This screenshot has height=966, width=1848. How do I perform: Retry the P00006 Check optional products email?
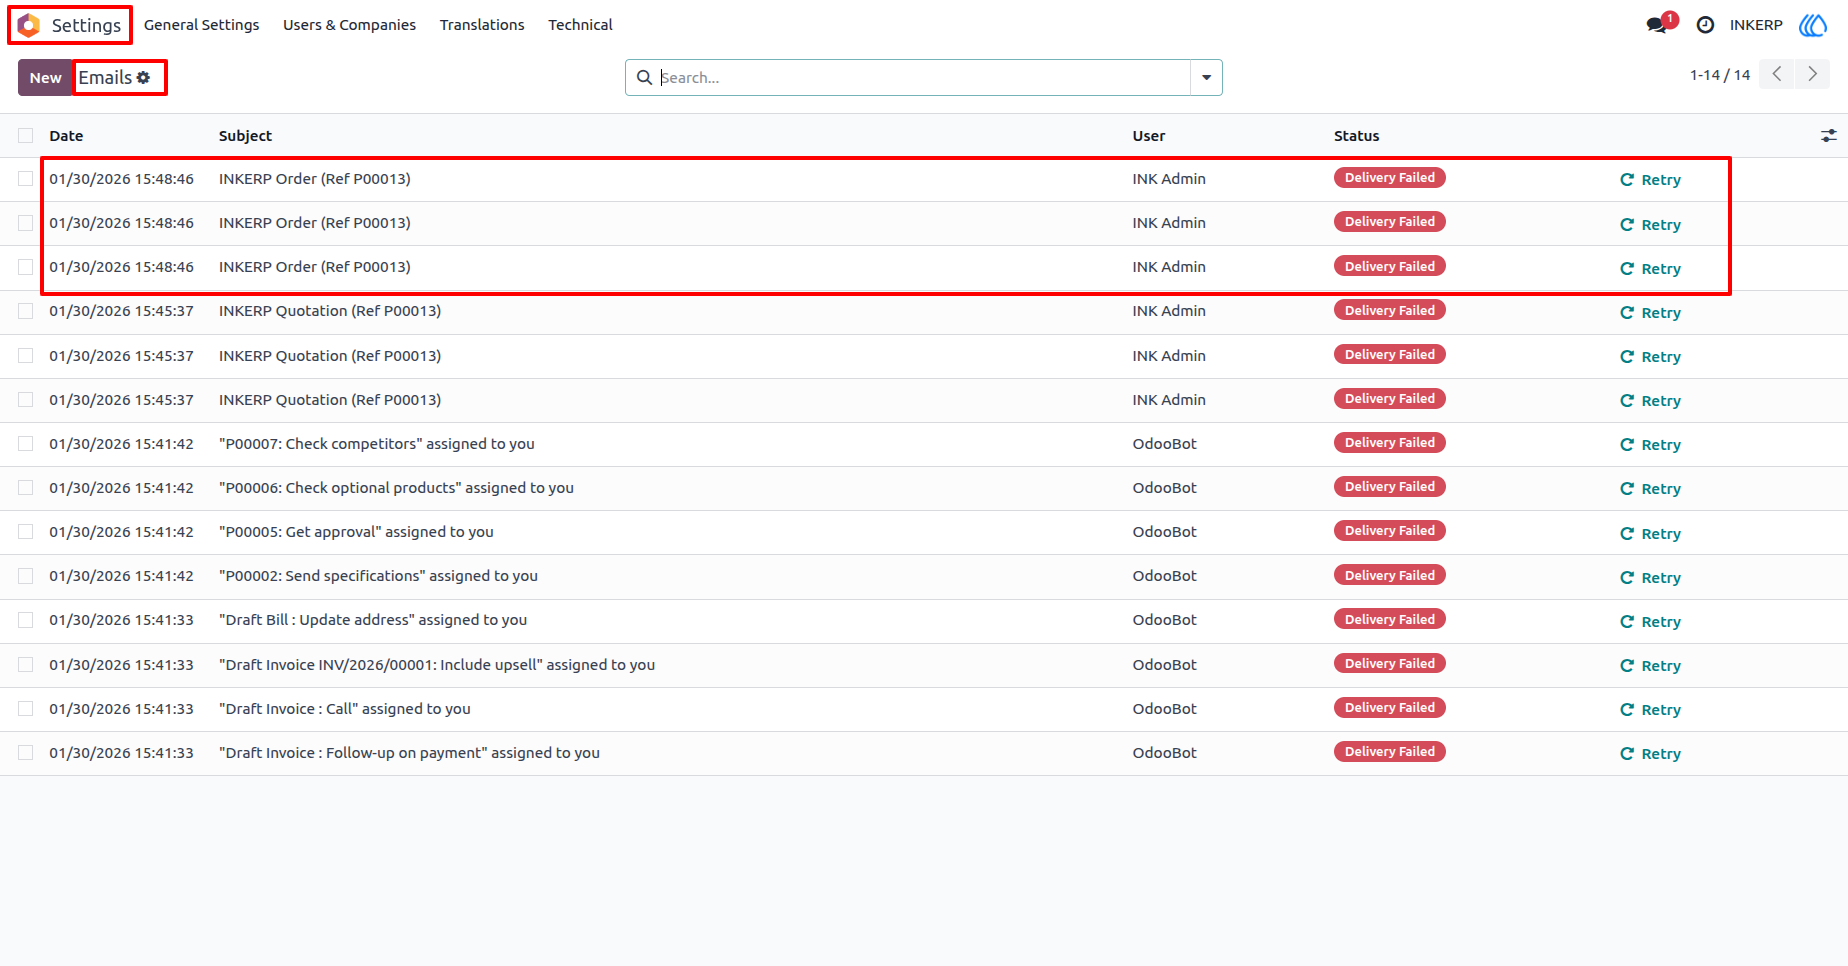coord(1650,489)
